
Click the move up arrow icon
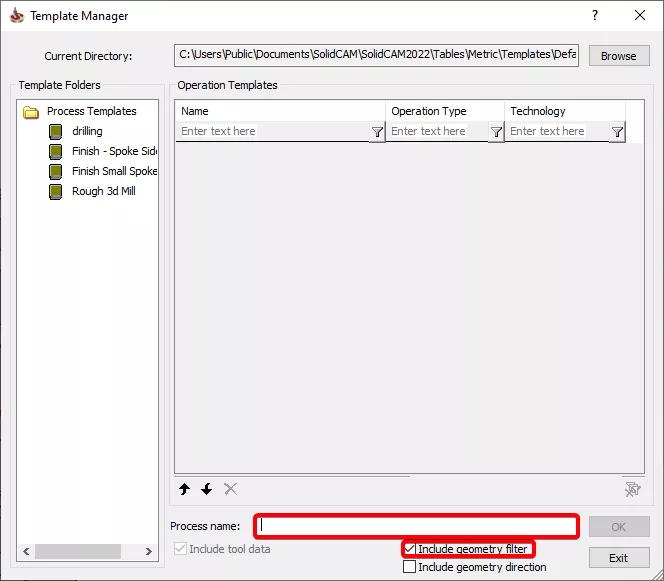(185, 489)
